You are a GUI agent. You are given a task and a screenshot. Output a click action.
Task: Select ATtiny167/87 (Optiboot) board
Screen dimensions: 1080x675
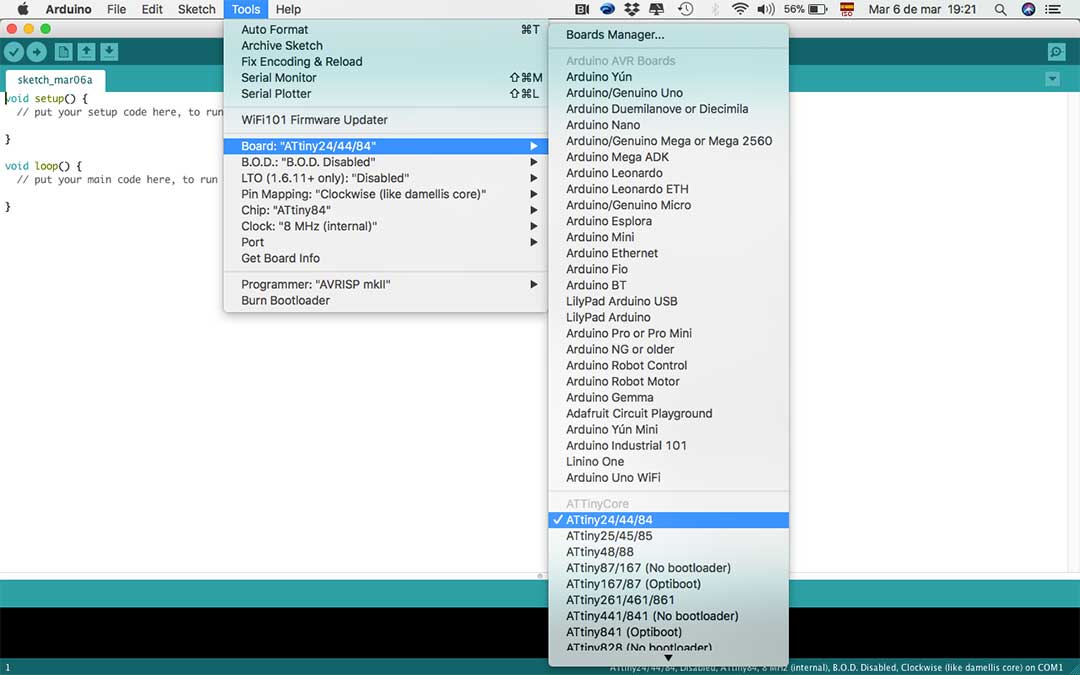[669, 584]
